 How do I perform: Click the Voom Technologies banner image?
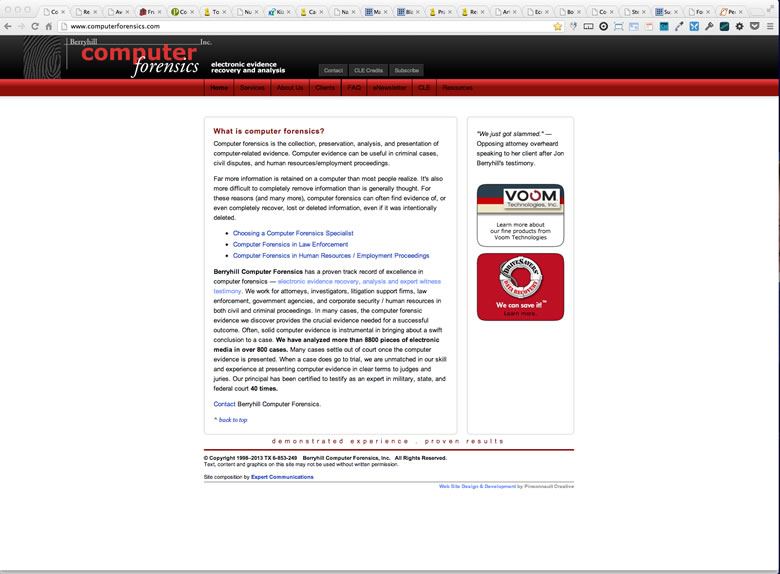[x=520, y=215]
